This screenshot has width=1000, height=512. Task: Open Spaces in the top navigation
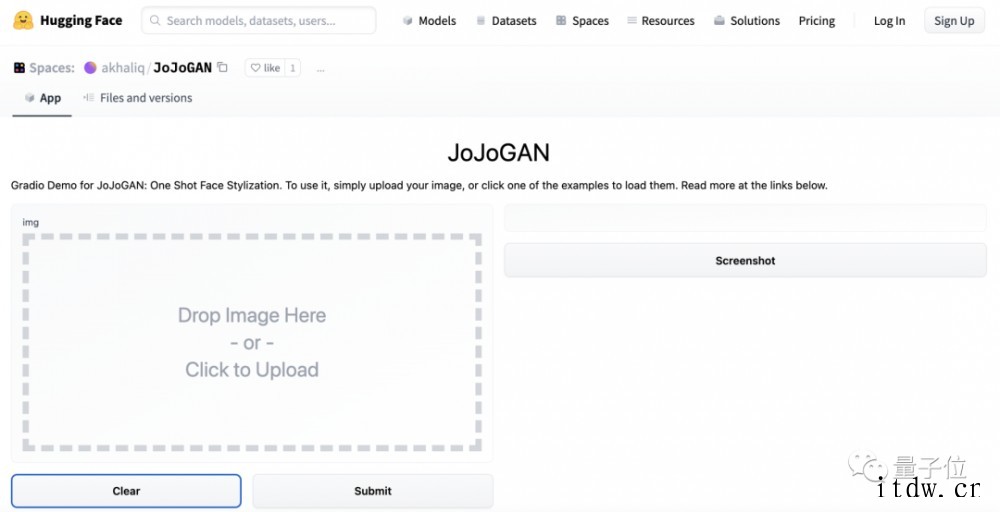point(582,20)
